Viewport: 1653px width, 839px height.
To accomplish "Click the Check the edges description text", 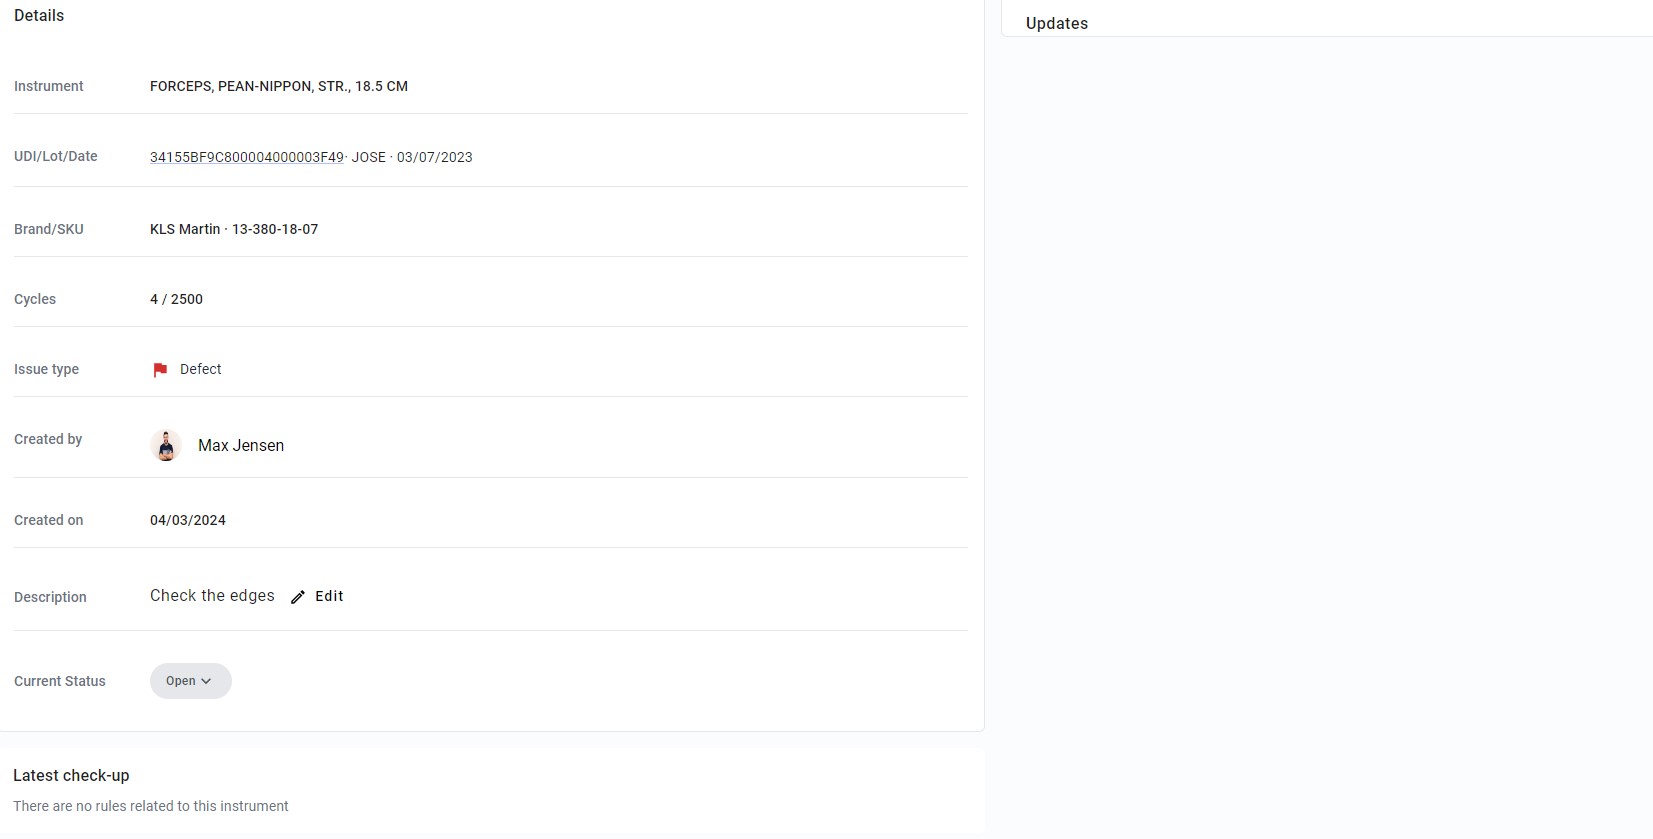I will (x=212, y=595).
